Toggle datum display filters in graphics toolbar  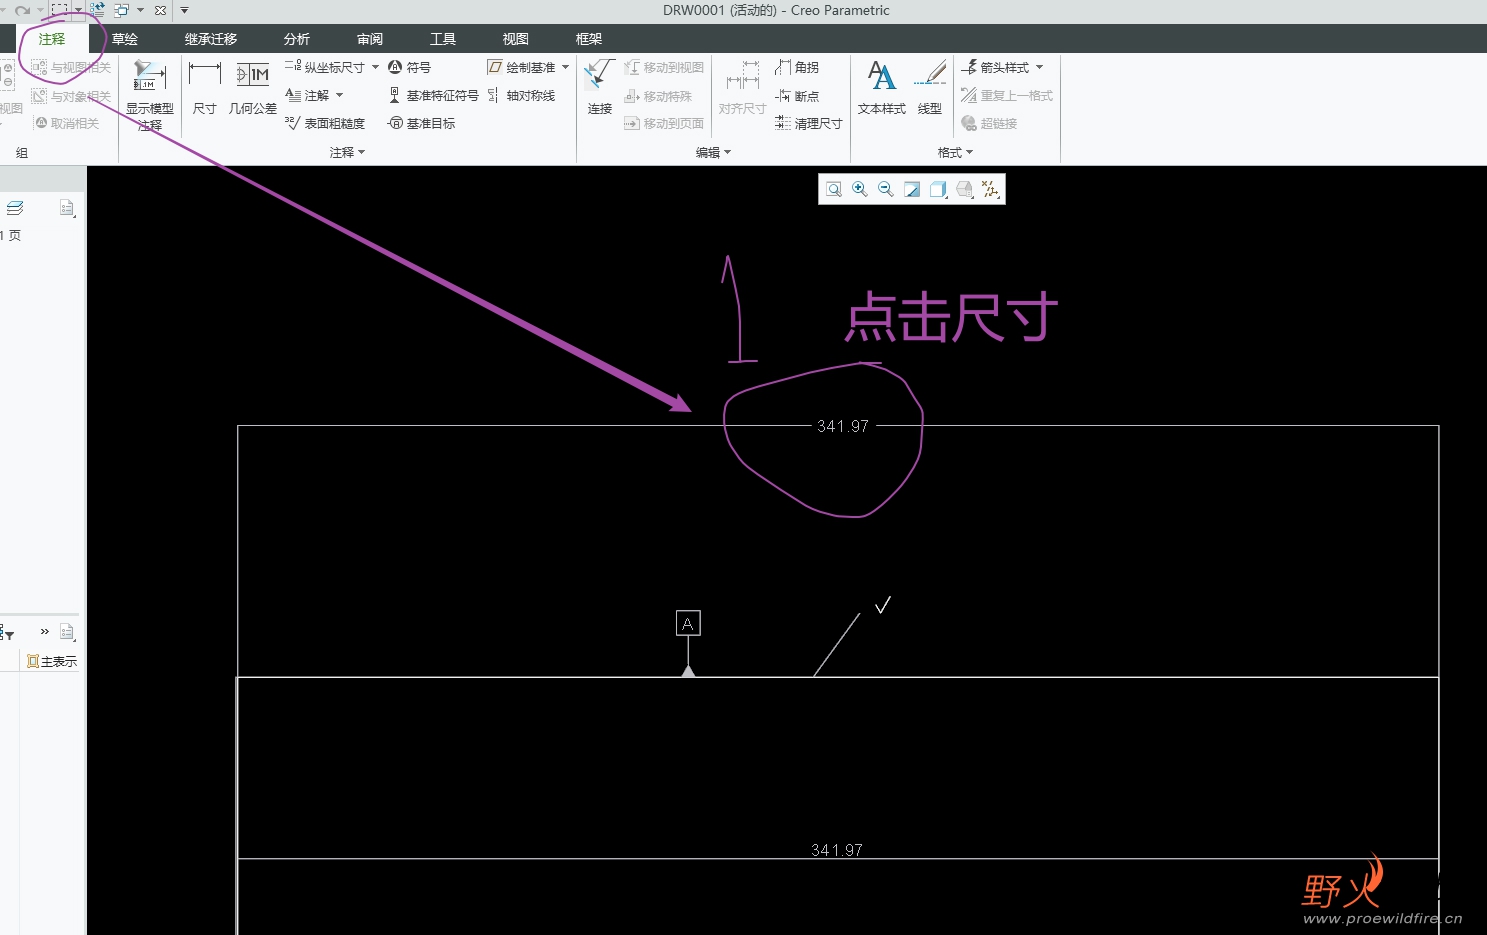(990, 189)
